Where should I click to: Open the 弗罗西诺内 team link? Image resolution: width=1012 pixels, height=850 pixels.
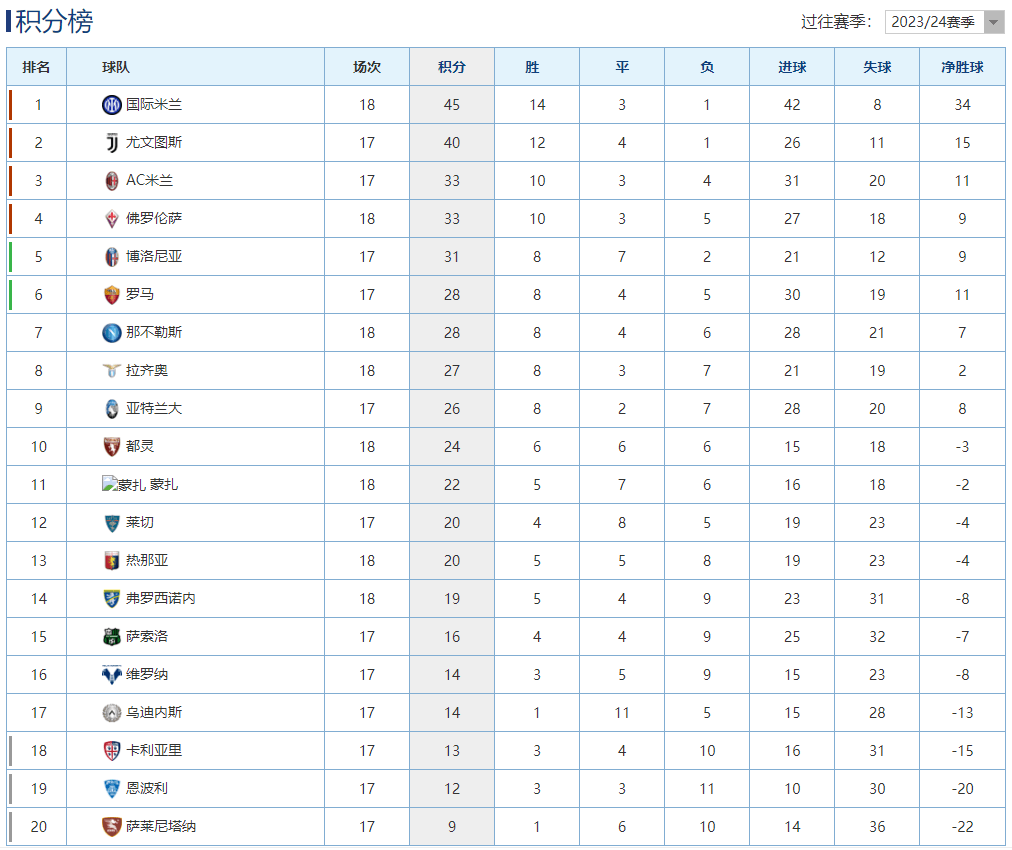161,598
